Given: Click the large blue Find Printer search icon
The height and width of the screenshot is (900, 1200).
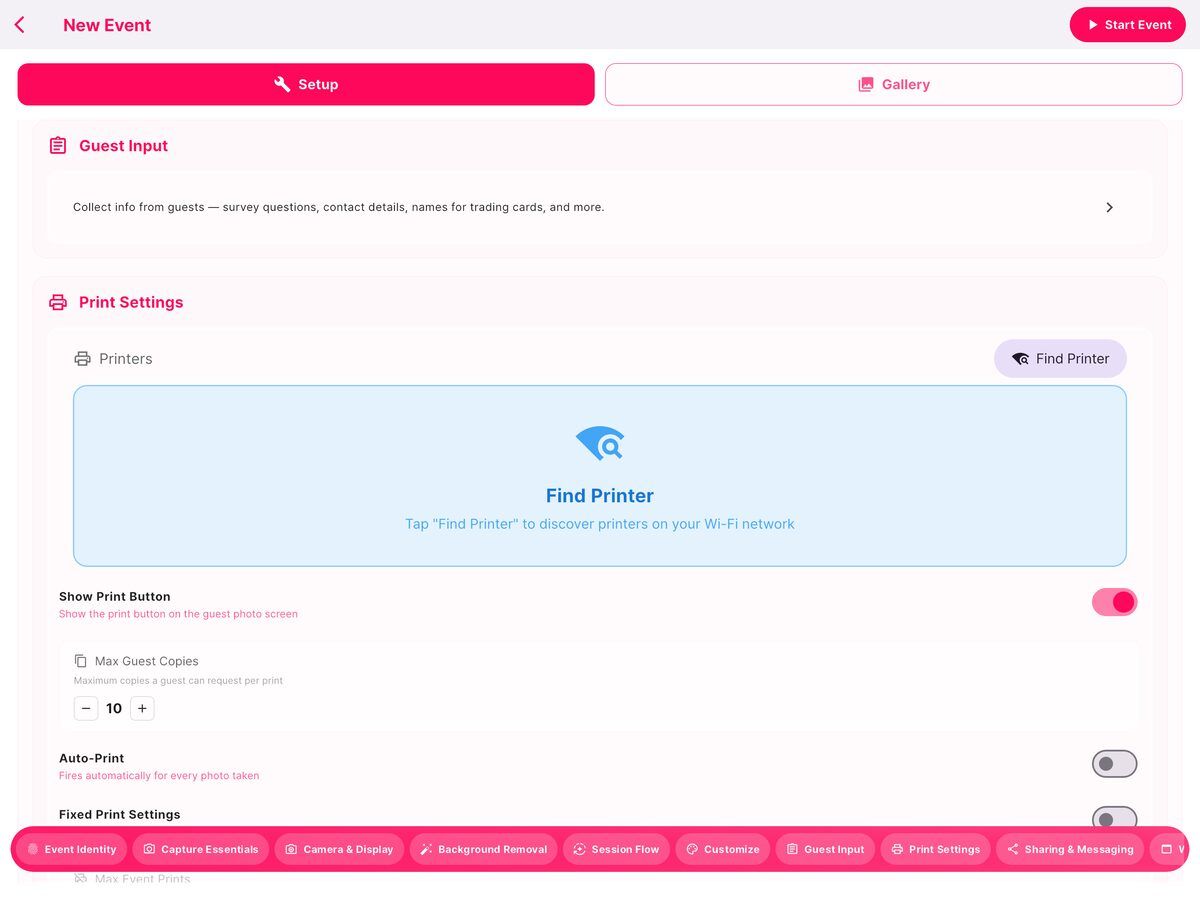Looking at the screenshot, I should click(600, 443).
